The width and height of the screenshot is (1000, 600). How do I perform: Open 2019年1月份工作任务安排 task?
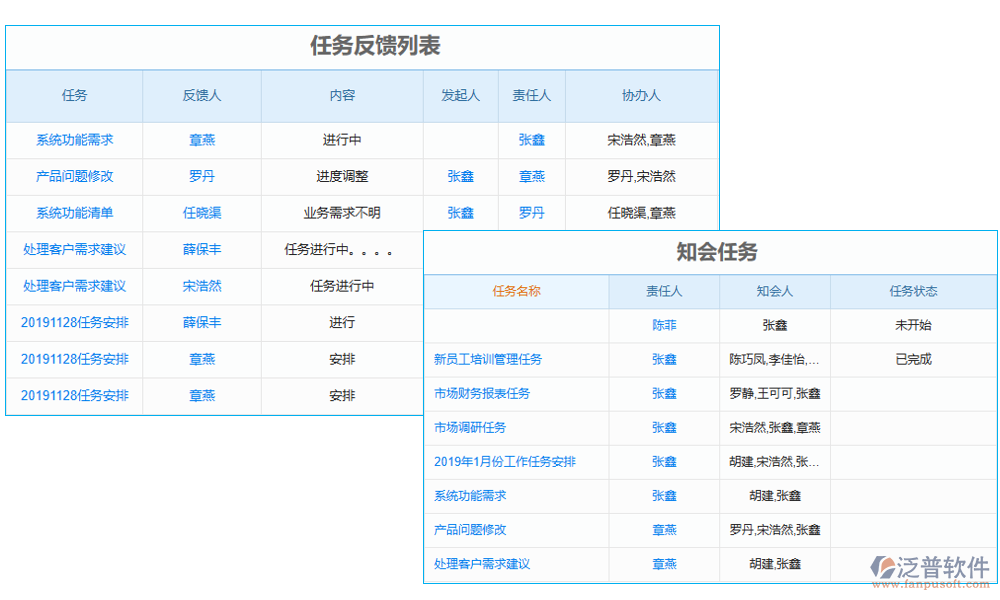507,462
